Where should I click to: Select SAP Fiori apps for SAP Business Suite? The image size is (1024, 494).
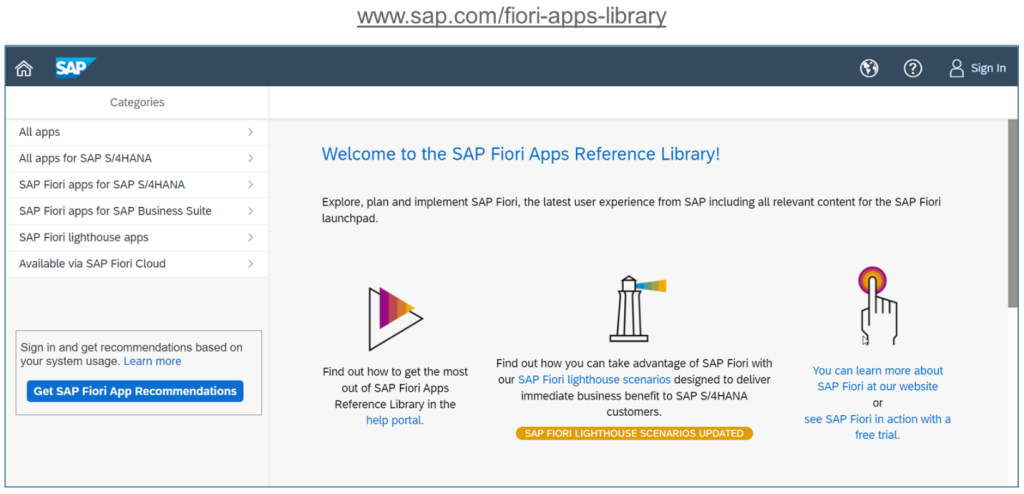point(137,211)
